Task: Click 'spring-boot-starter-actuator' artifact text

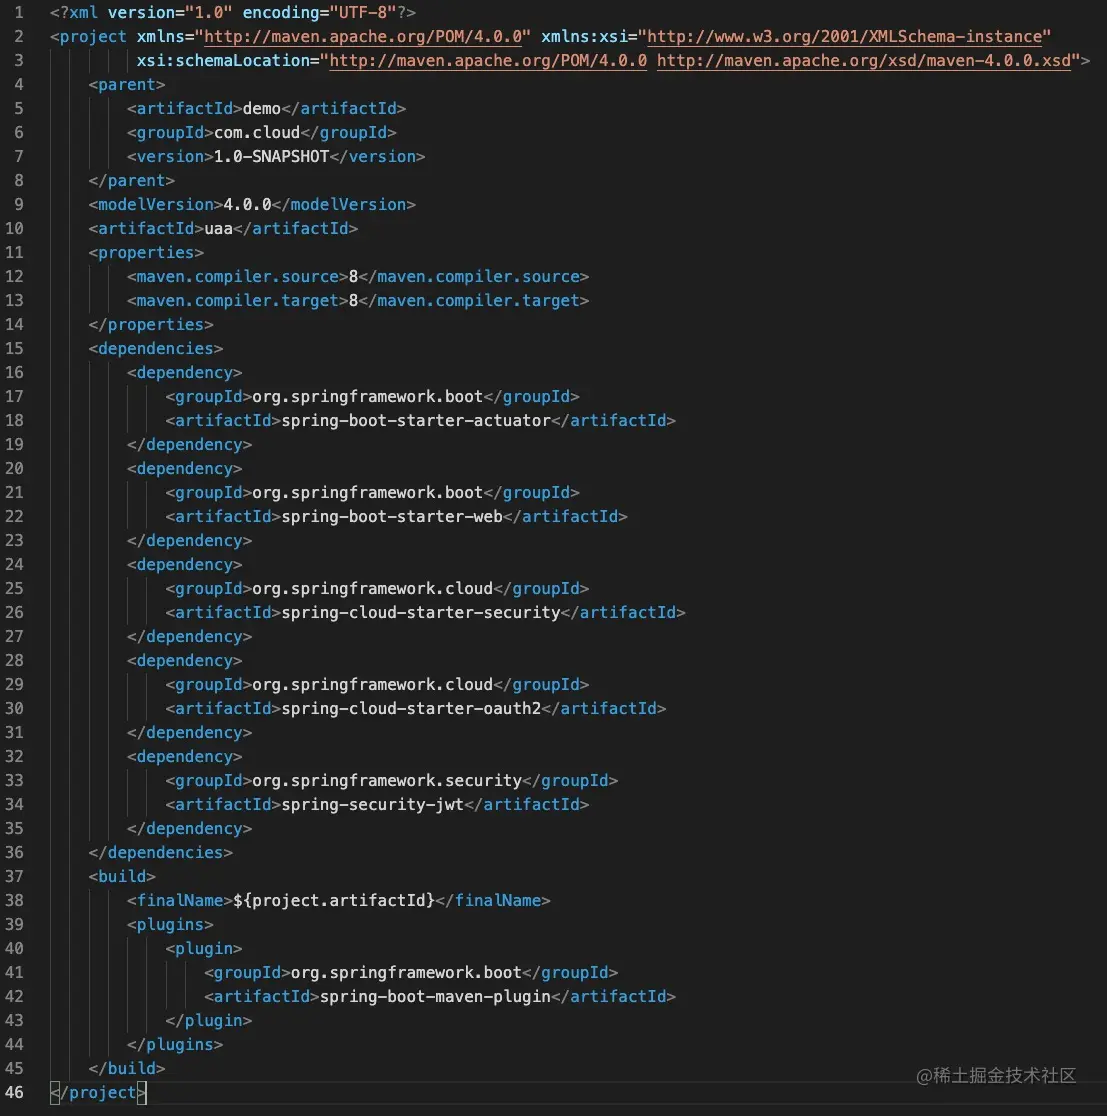Action: pos(416,421)
